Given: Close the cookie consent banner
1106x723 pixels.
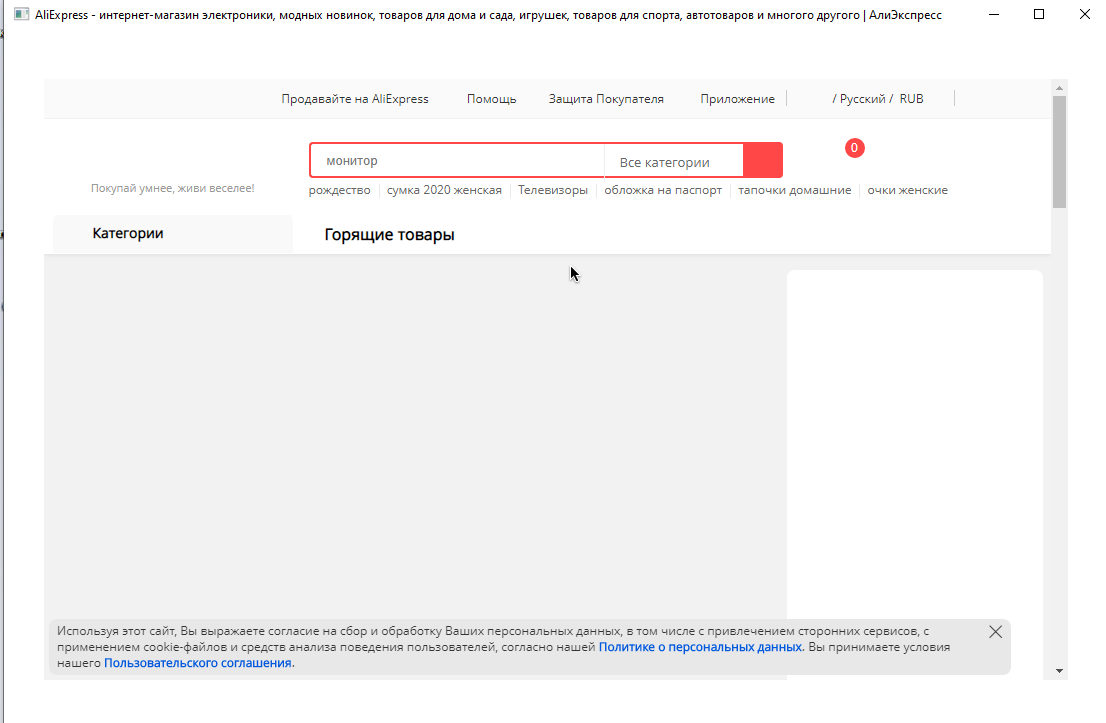Looking at the screenshot, I should coord(995,632).
